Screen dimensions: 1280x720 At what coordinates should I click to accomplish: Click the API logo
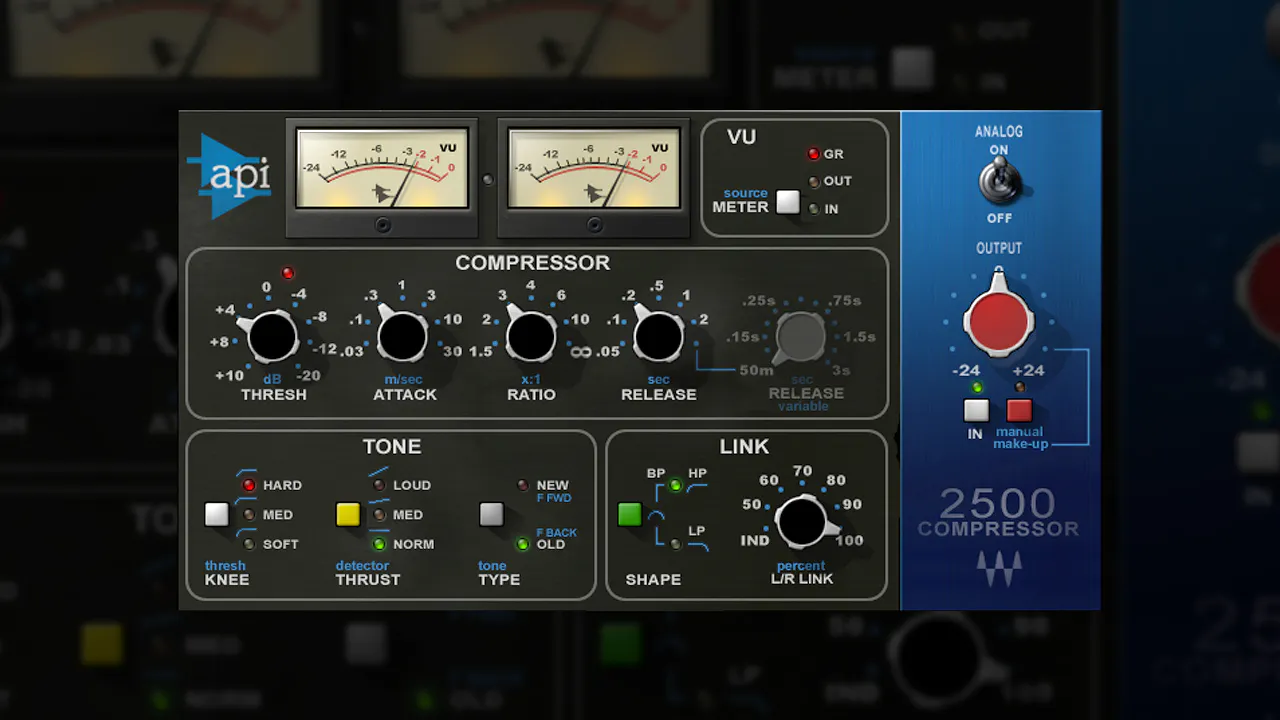pos(229,178)
